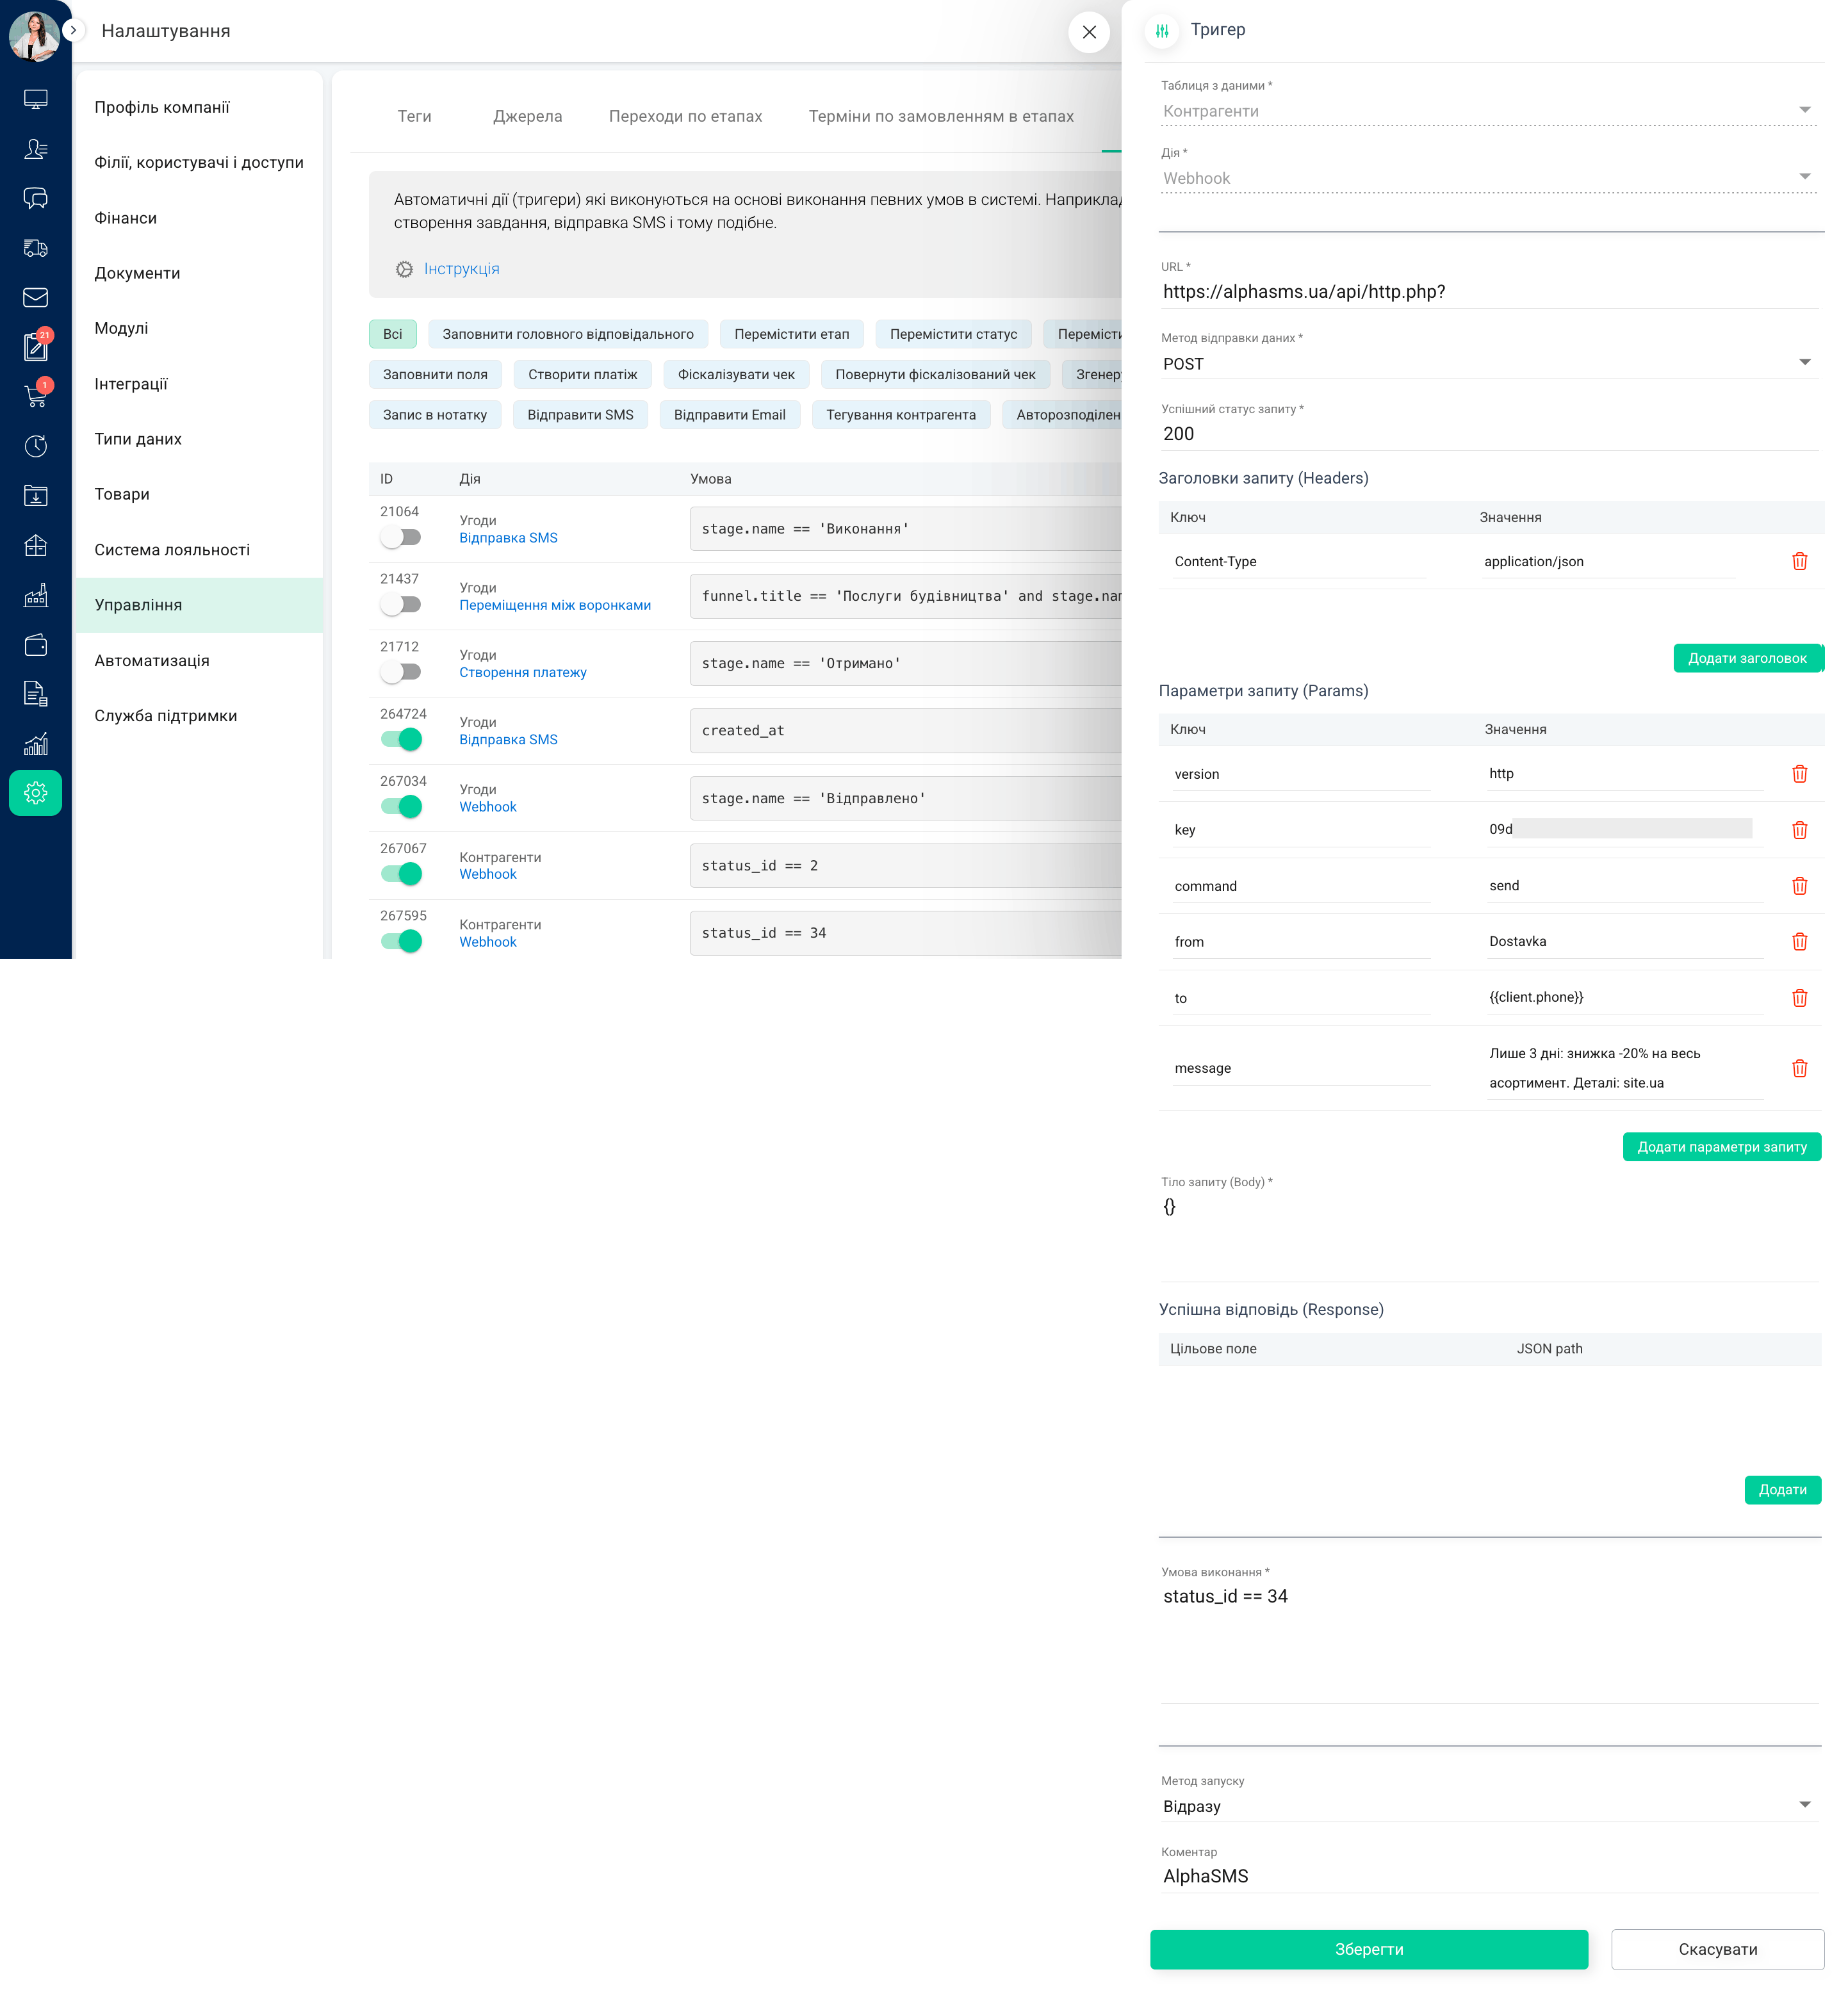Delete the Content-Type header row

pos(1799,561)
